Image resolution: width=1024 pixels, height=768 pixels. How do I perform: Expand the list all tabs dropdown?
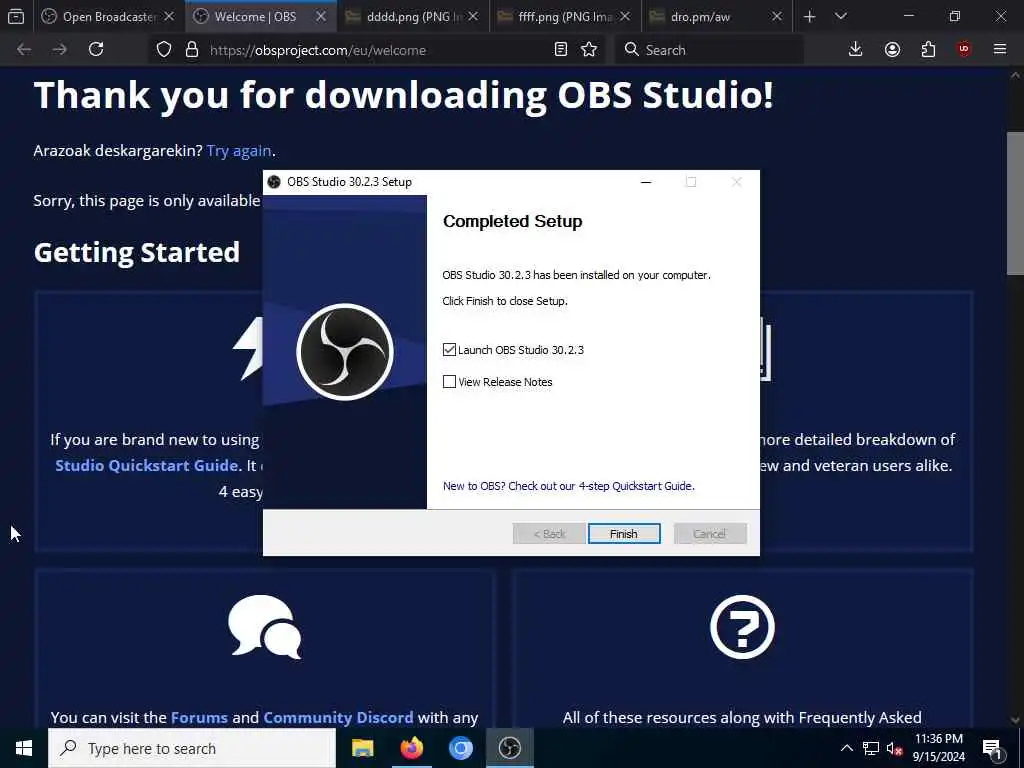[x=840, y=16]
